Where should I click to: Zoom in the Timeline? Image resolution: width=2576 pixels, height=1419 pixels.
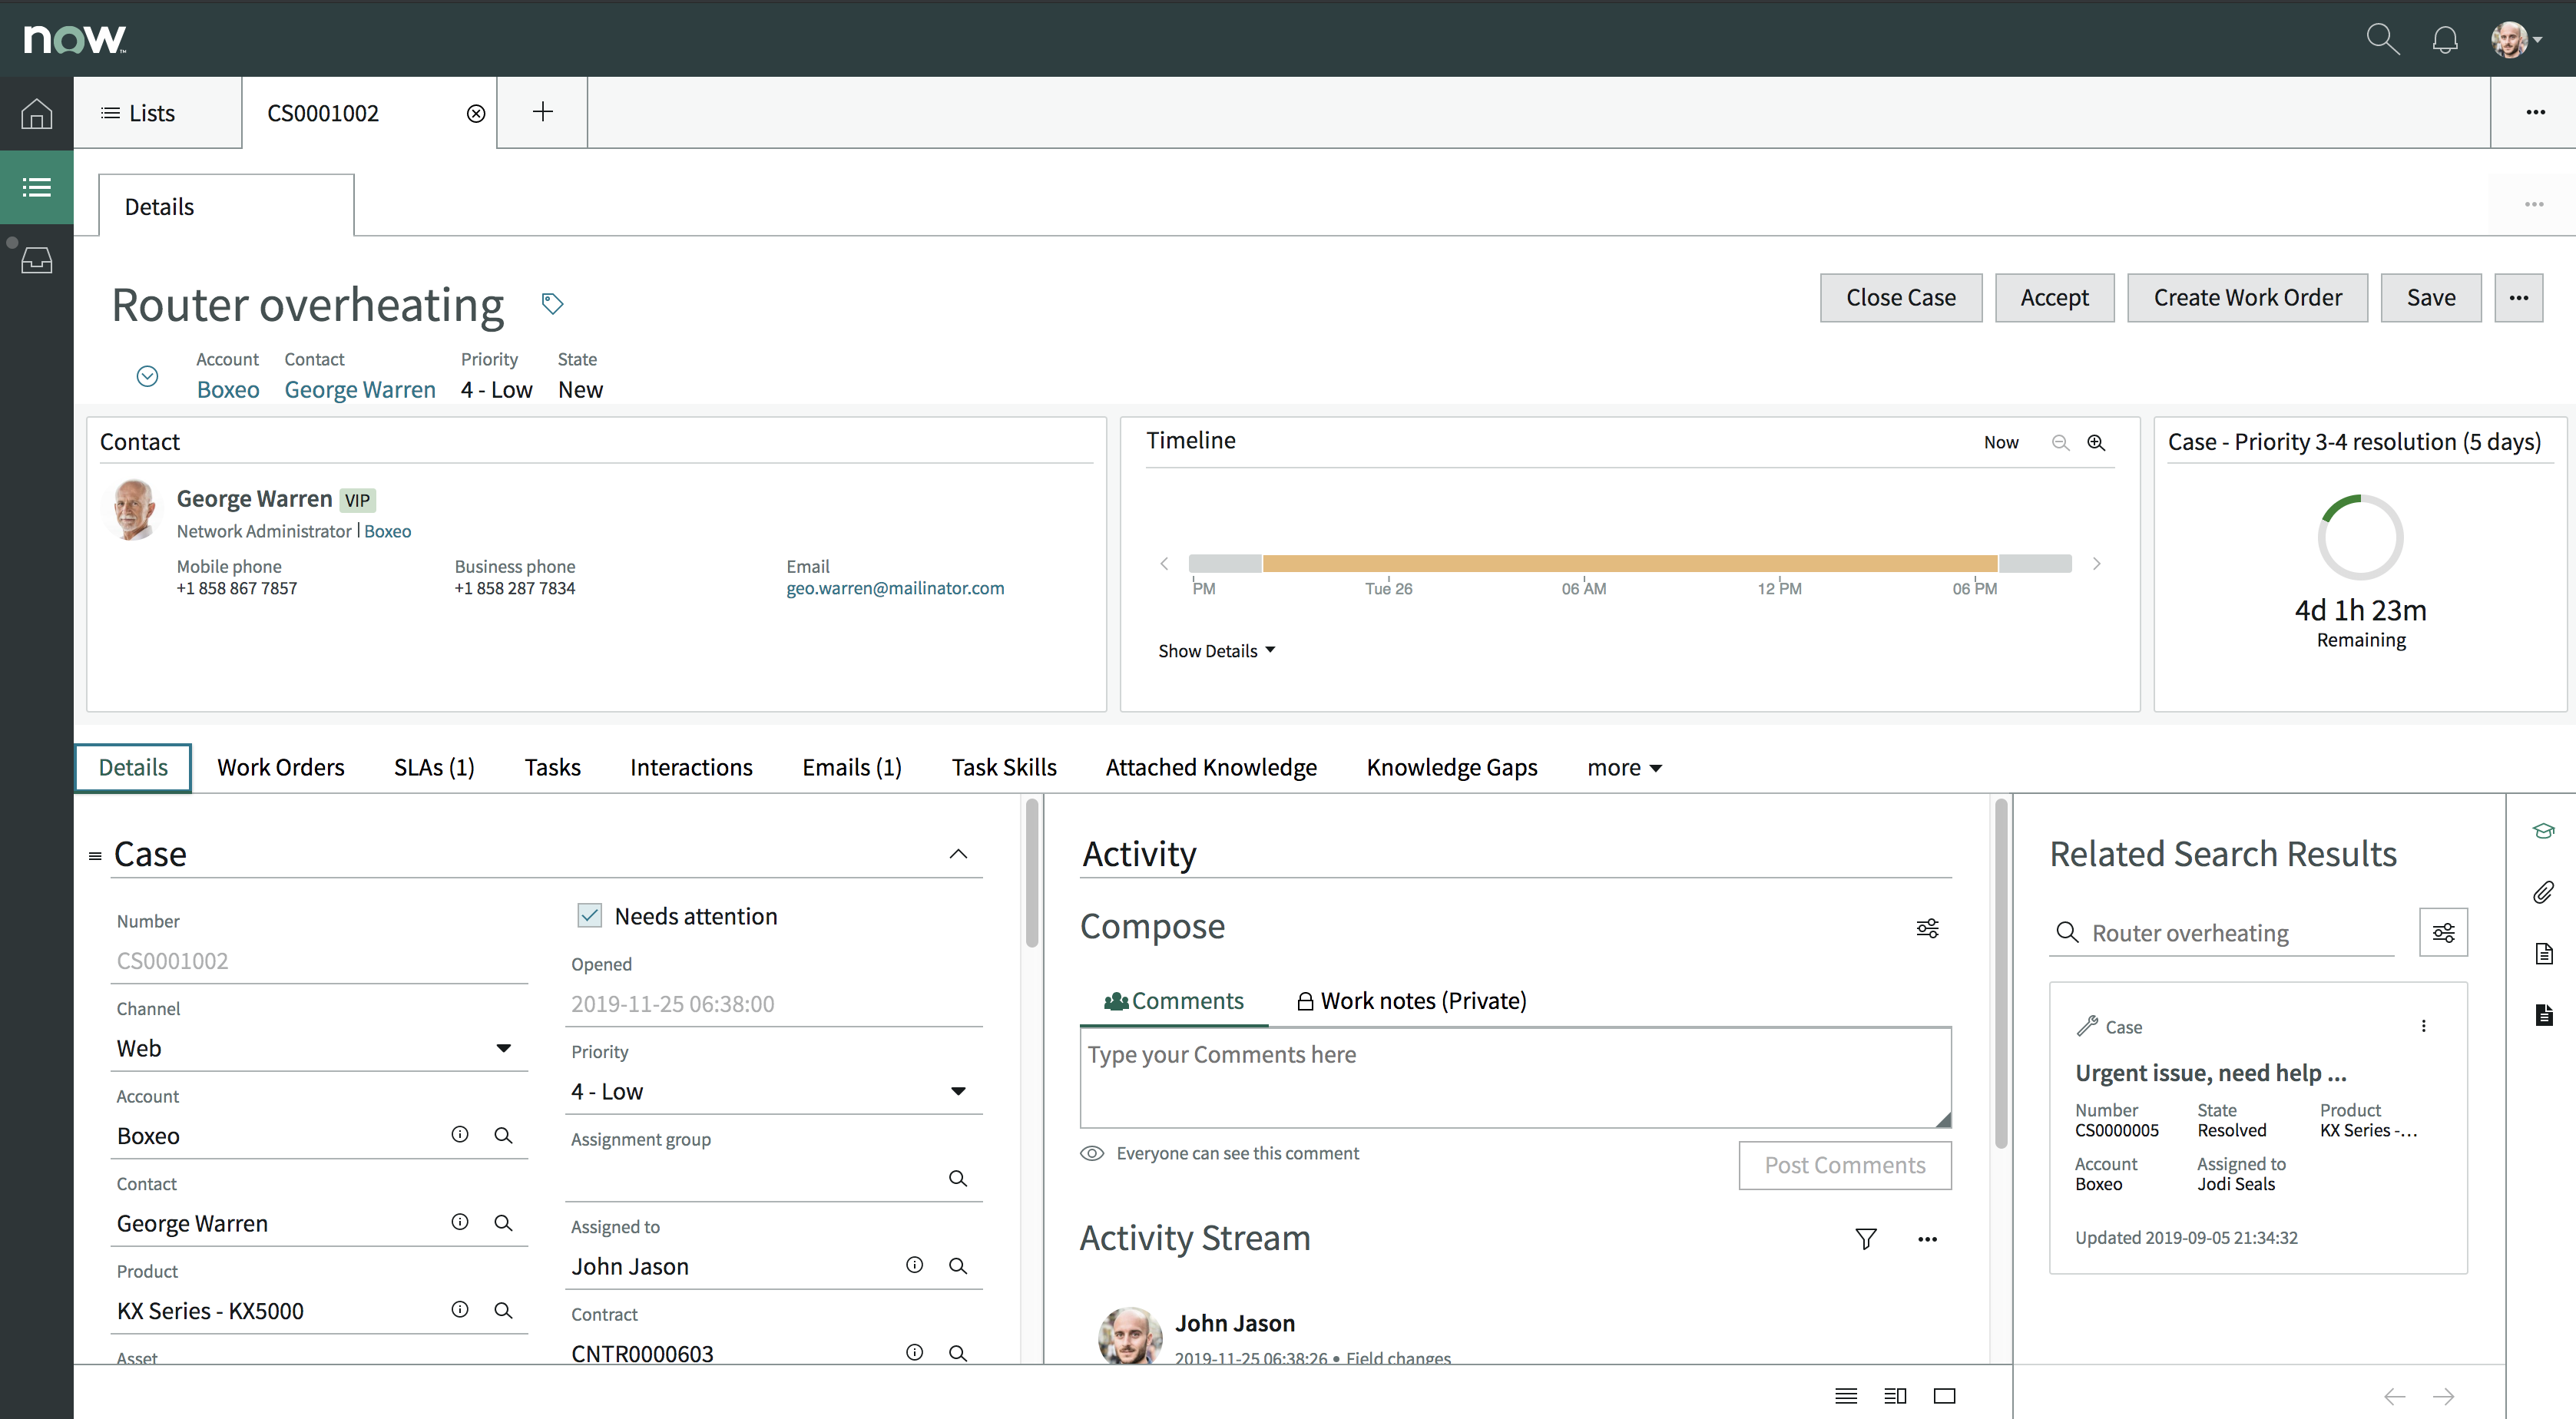tap(2096, 442)
